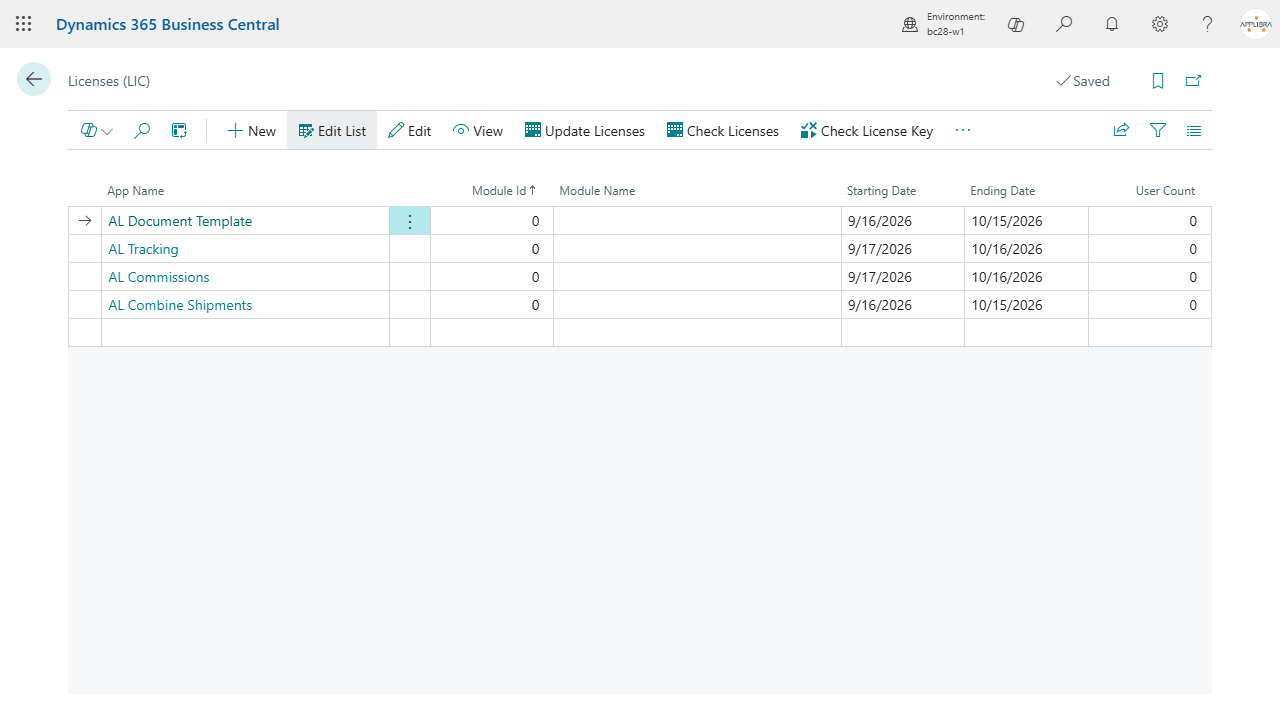The width and height of the screenshot is (1280, 720).
Task: Select the AL Commissions Ending Date cell
Action: (x=1026, y=277)
